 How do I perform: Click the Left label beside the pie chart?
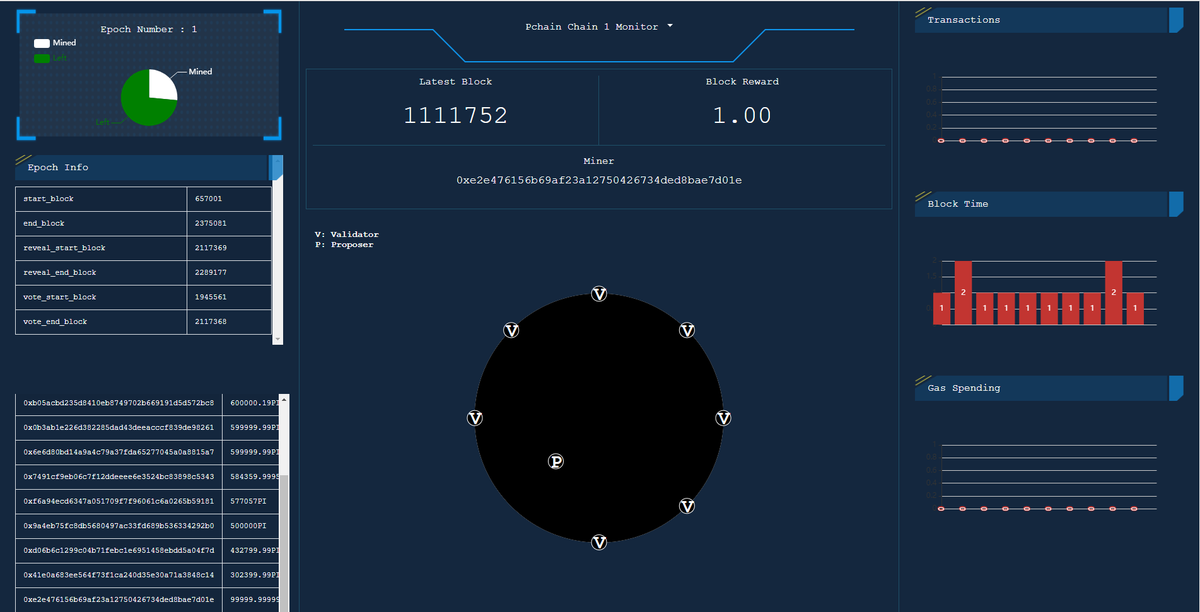102,122
